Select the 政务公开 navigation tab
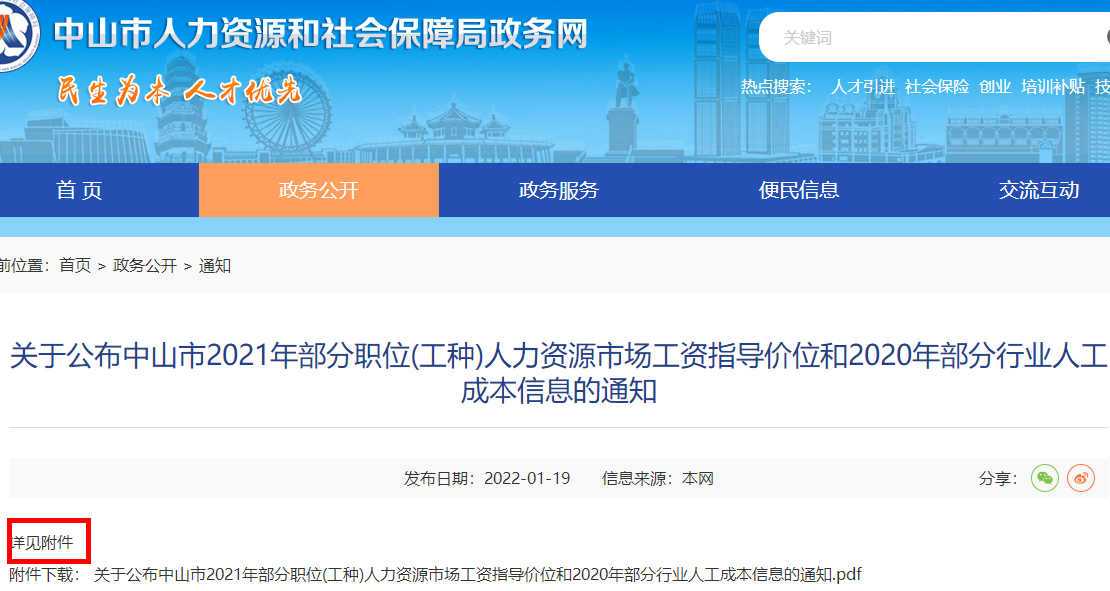 pyautogui.click(x=318, y=190)
